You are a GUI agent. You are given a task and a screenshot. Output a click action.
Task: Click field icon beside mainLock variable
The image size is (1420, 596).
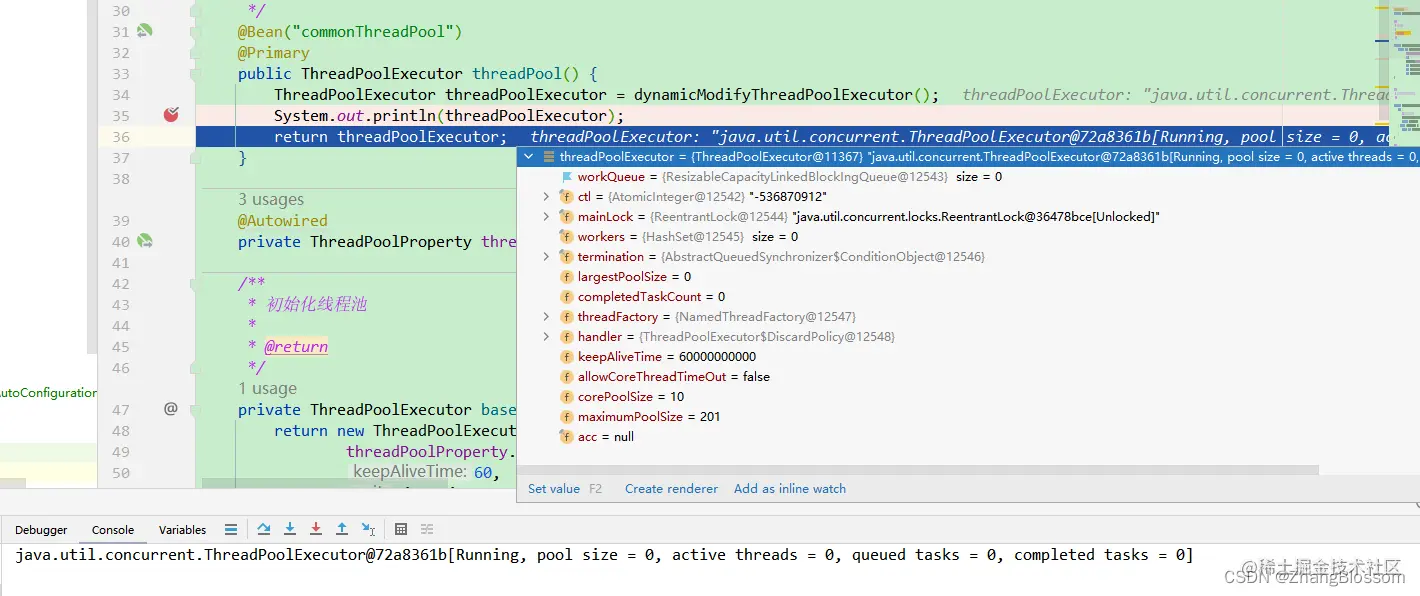tap(567, 217)
